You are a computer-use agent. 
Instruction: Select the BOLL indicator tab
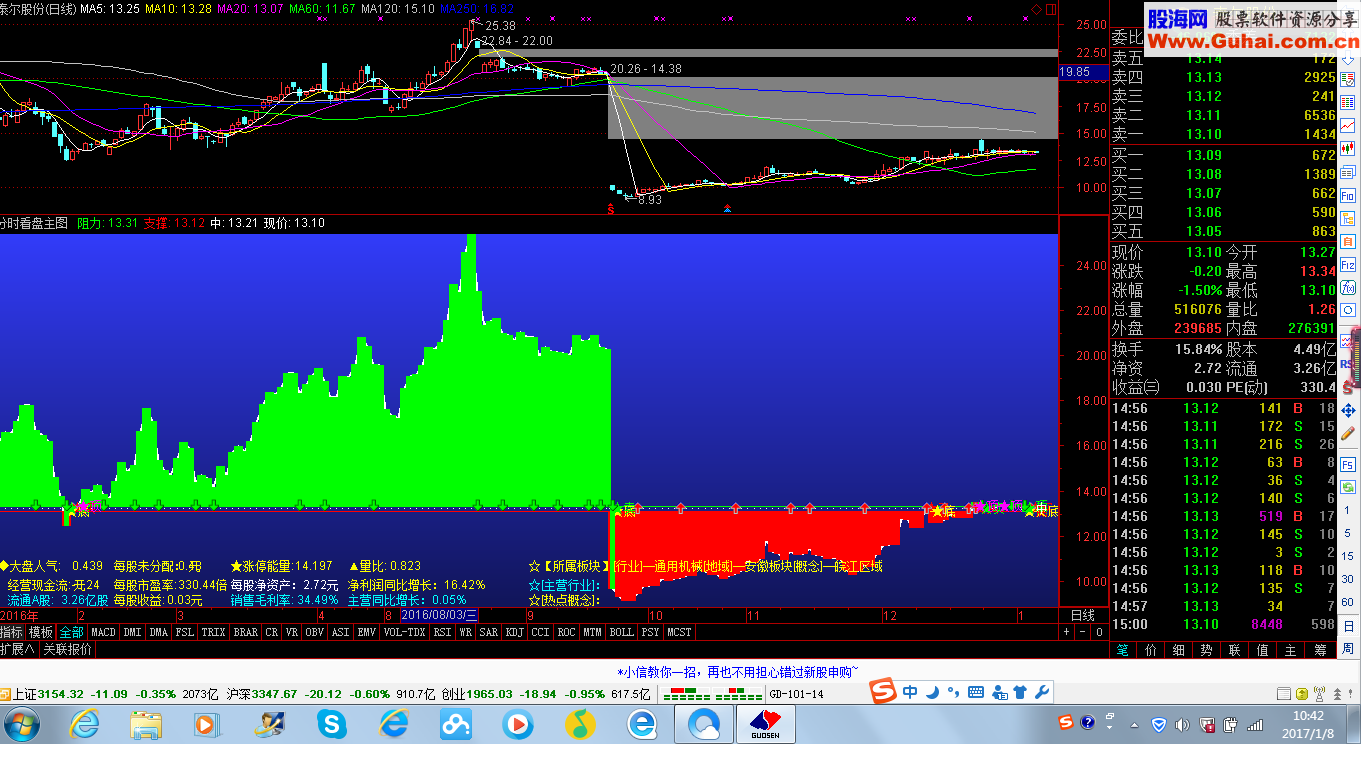621,632
